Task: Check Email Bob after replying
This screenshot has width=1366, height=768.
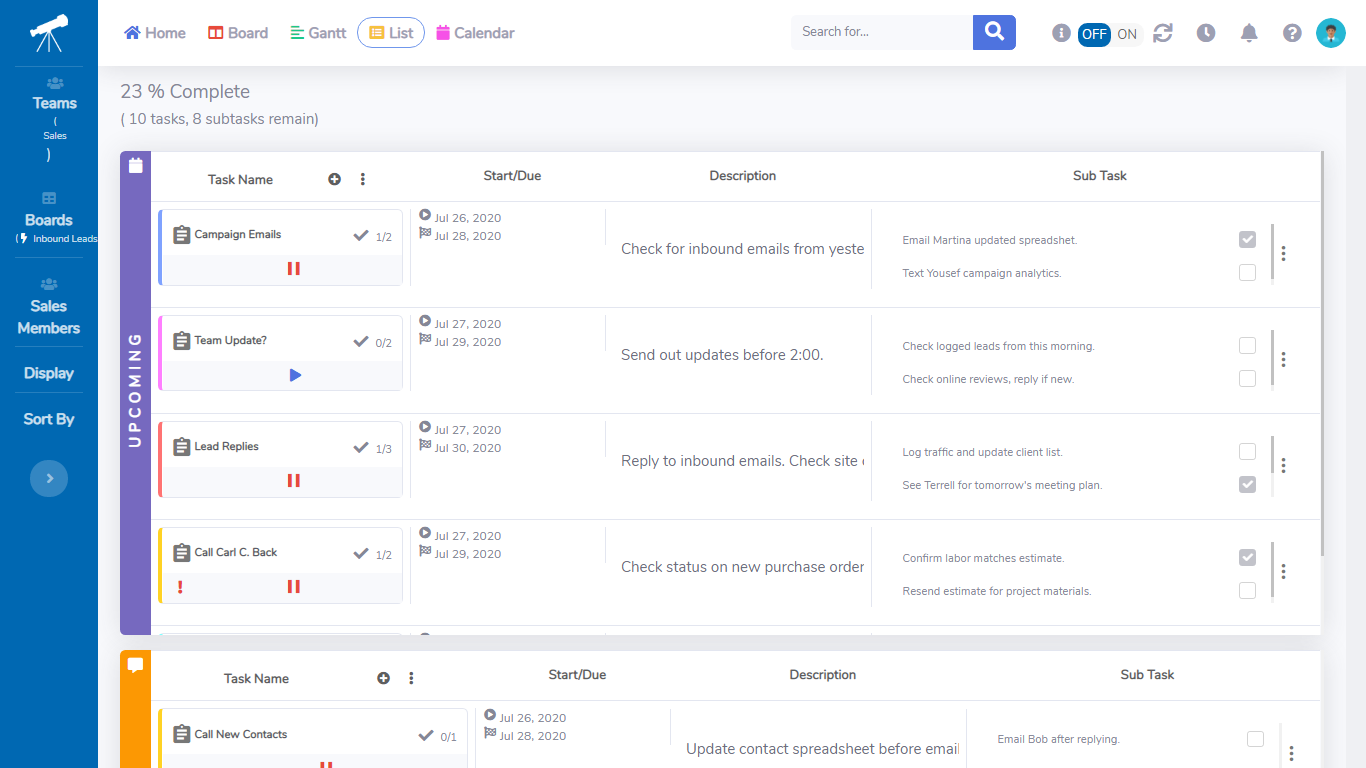Action: (x=1255, y=740)
